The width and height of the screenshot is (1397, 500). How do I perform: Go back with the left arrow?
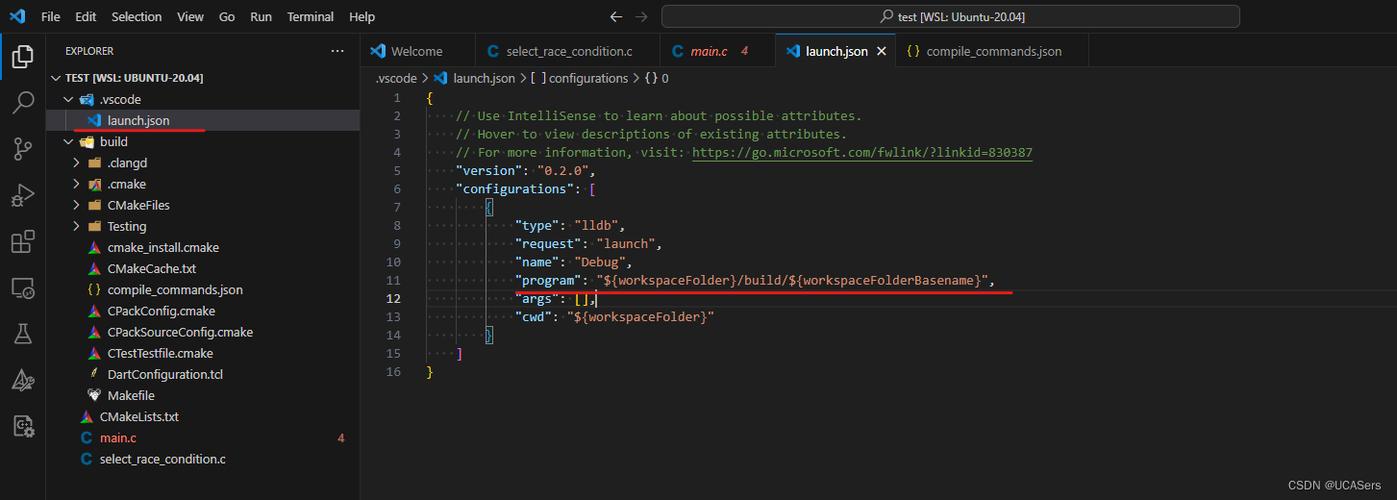point(616,17)
